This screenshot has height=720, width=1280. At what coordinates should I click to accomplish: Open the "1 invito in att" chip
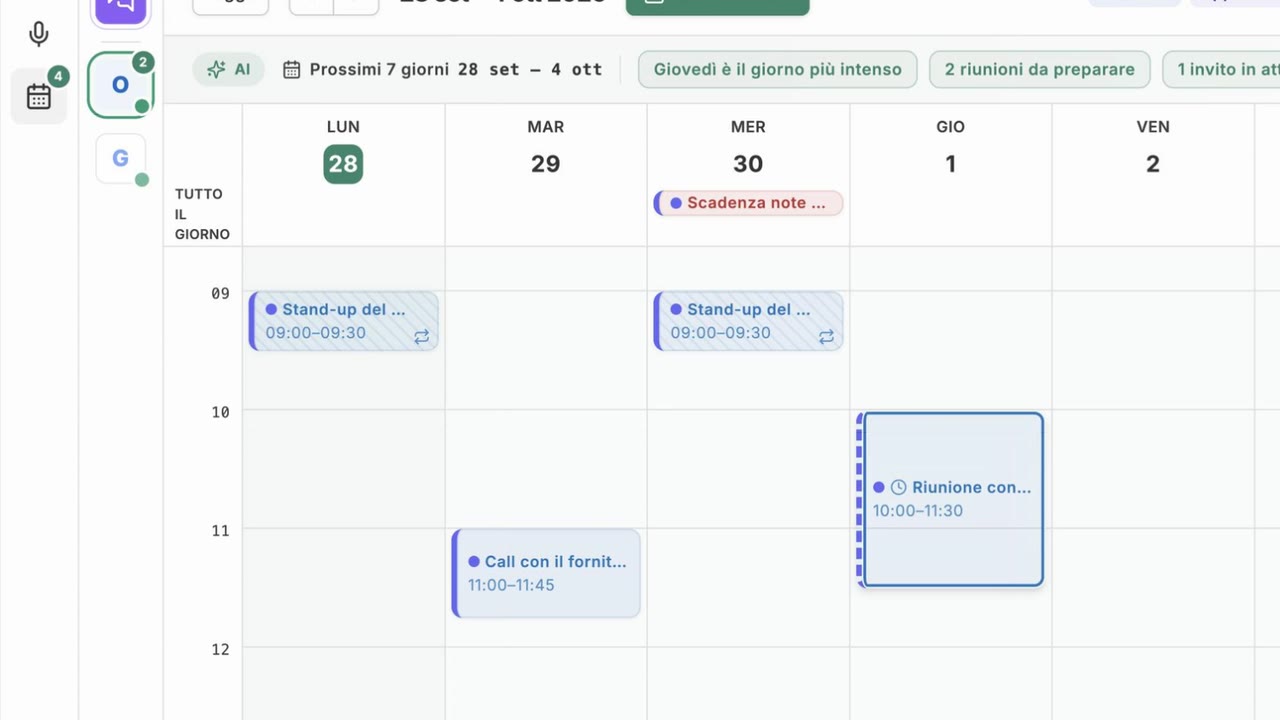[1221, 69]
